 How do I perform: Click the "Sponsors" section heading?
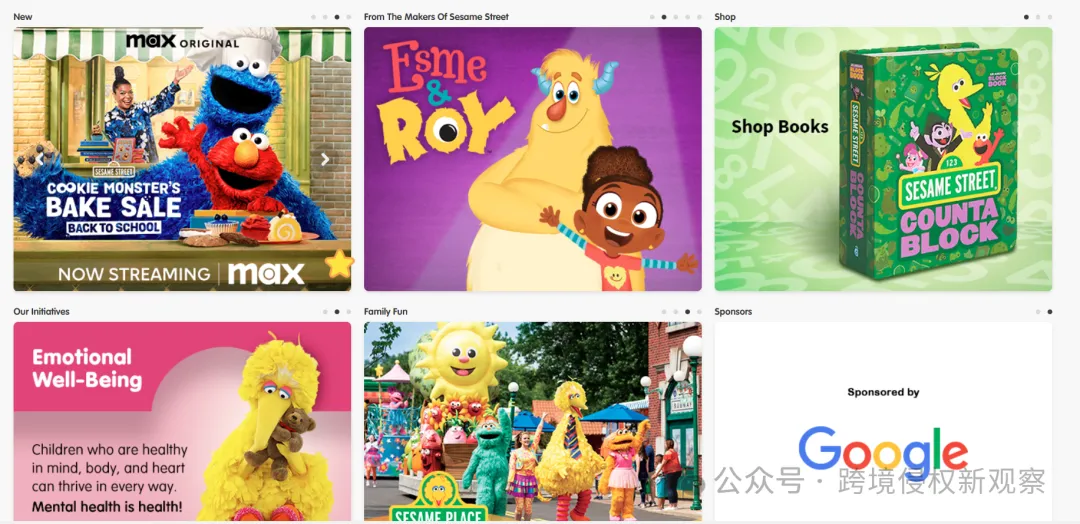tap(733, 312)
